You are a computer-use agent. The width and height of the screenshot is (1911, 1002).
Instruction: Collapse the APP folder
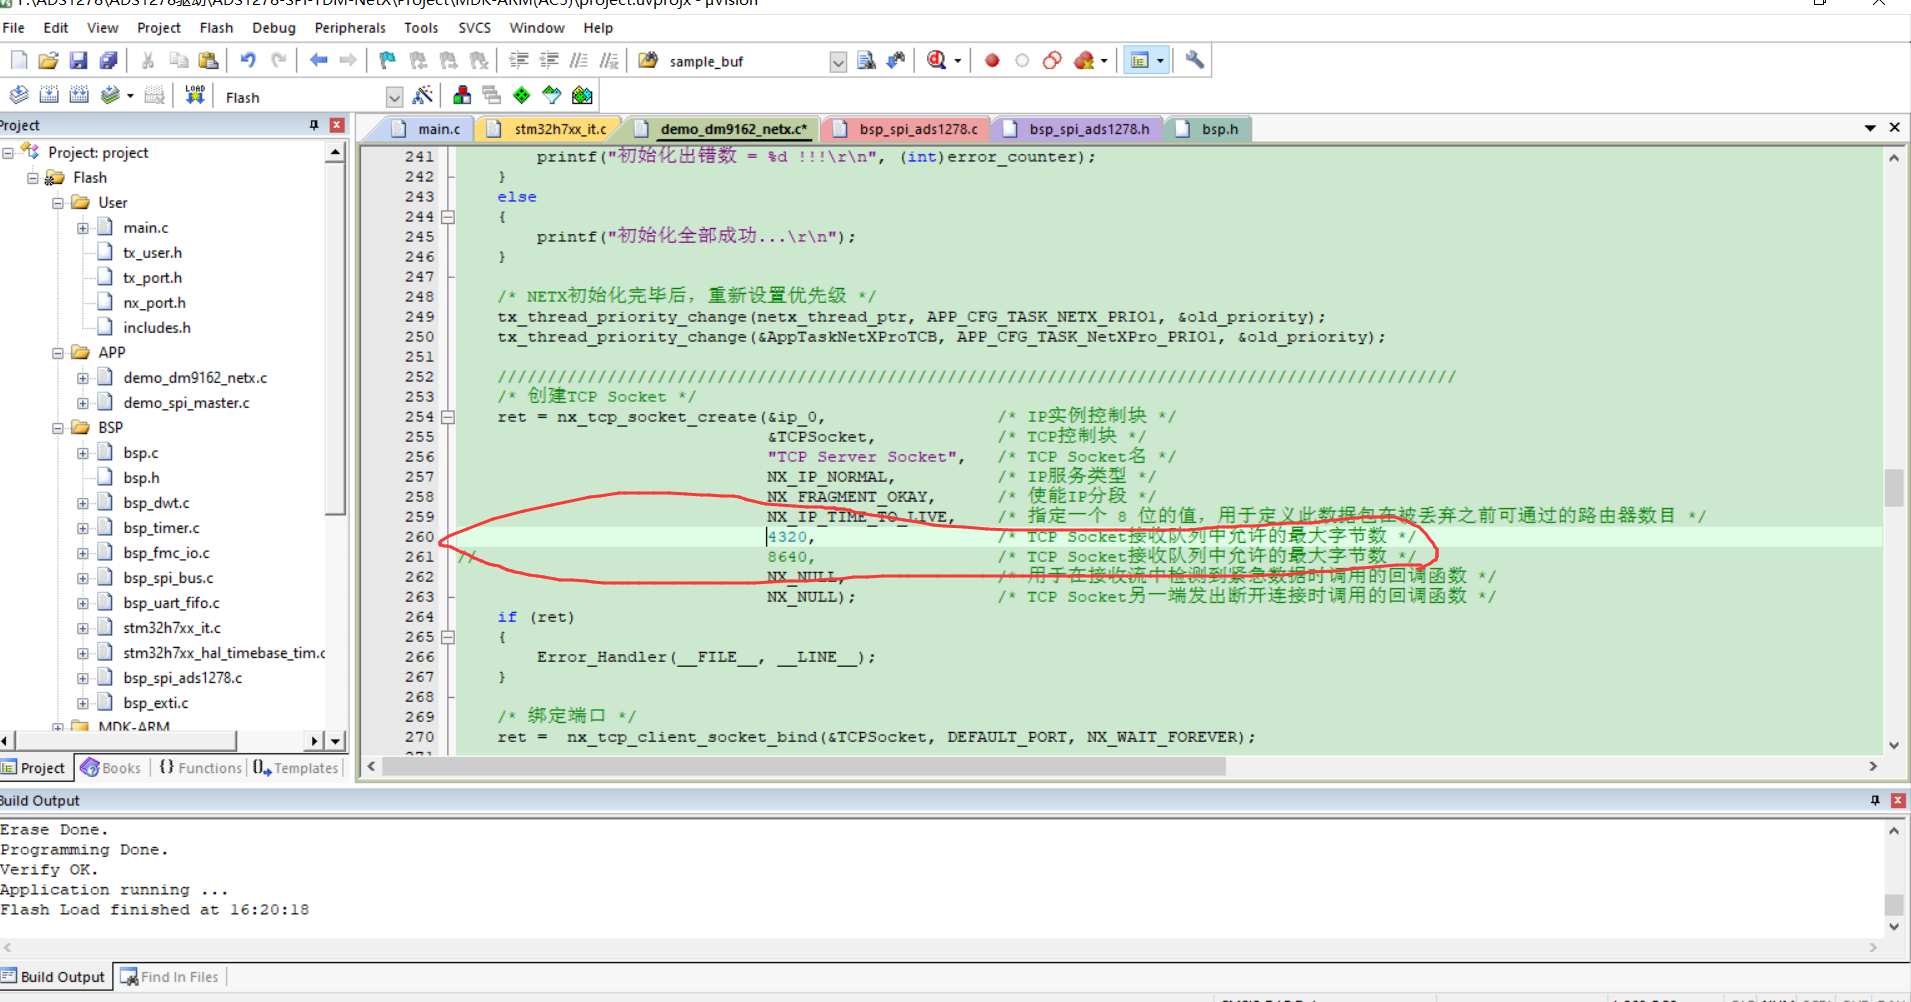tap(58, 353)
